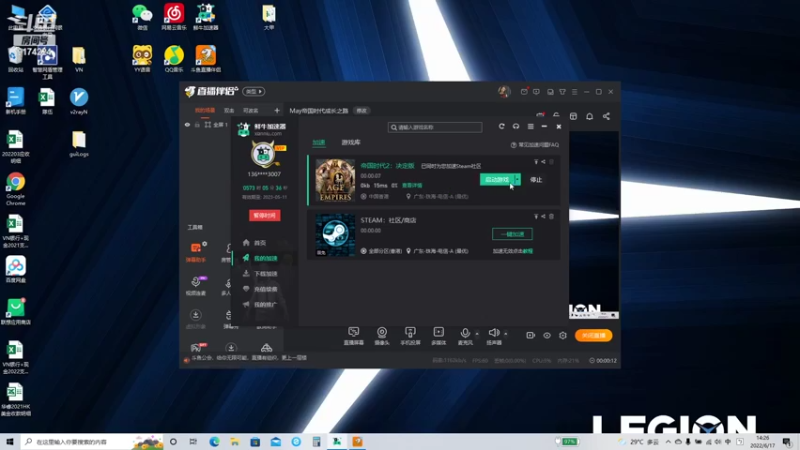Open download acceleration menu item

point(260,274)
